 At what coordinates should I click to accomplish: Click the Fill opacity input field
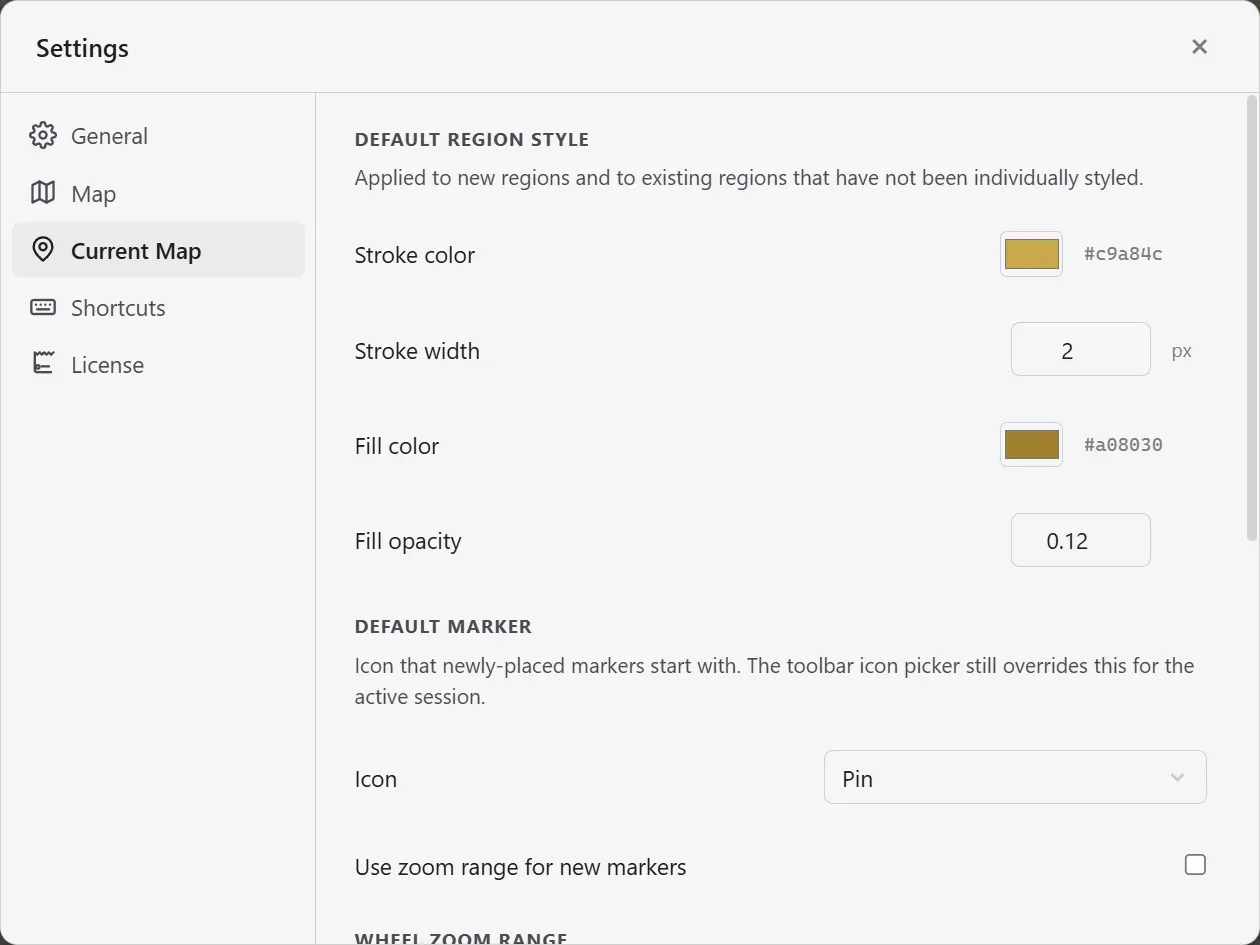[x=1080, y=541]
